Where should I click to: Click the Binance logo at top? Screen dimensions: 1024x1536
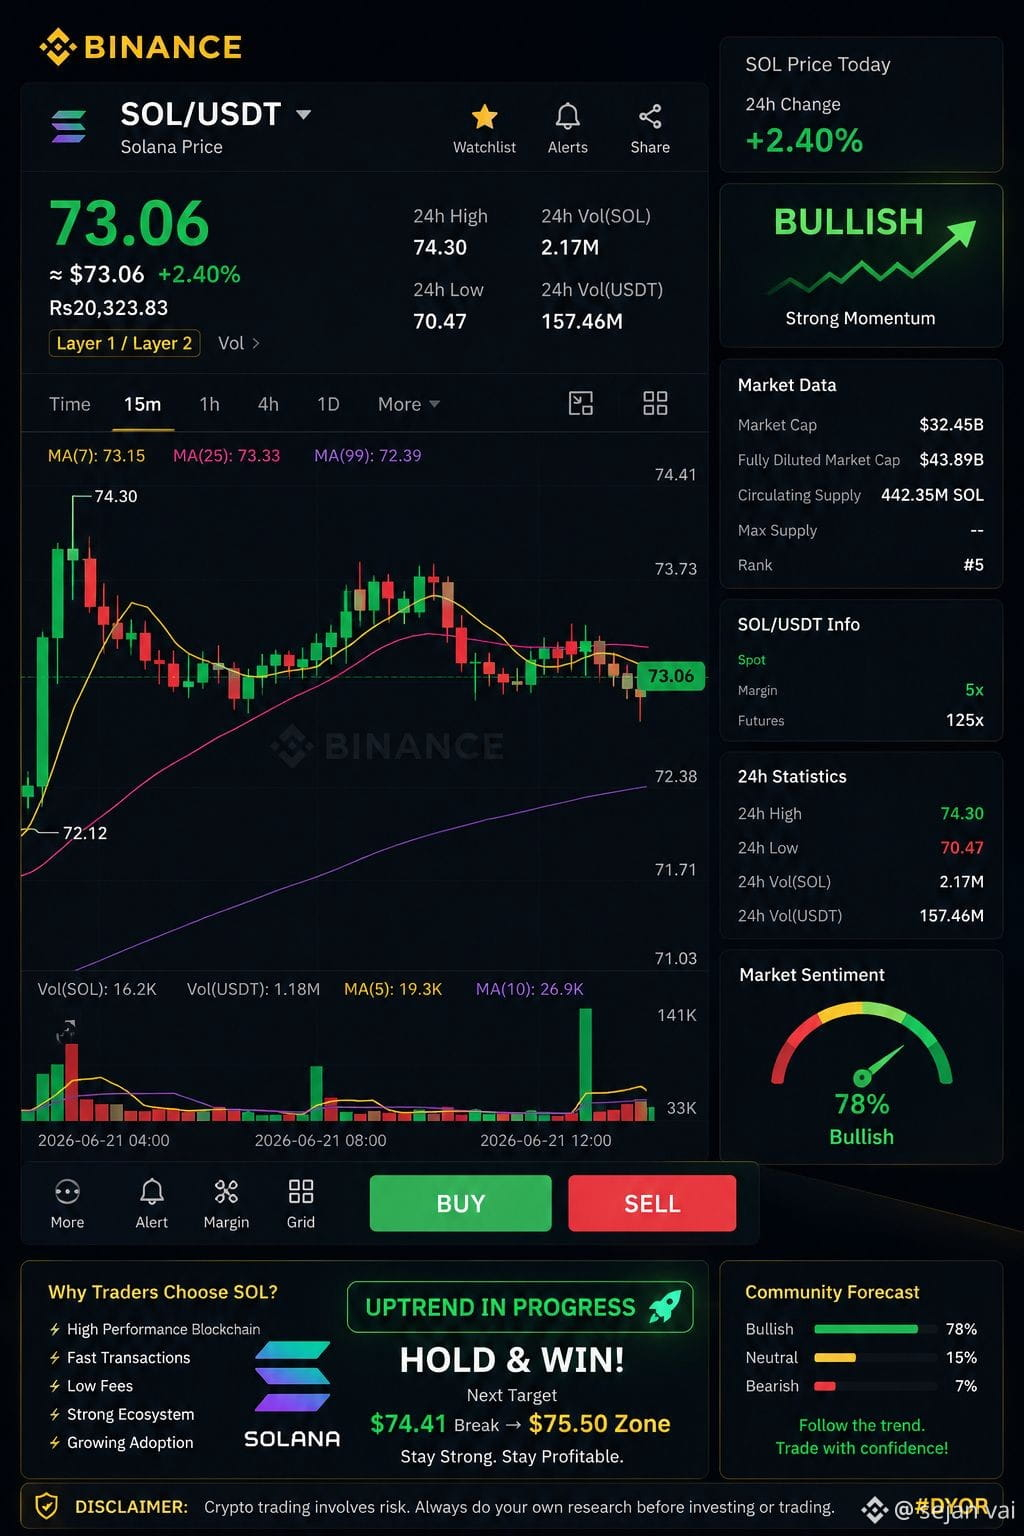[141, 47]
